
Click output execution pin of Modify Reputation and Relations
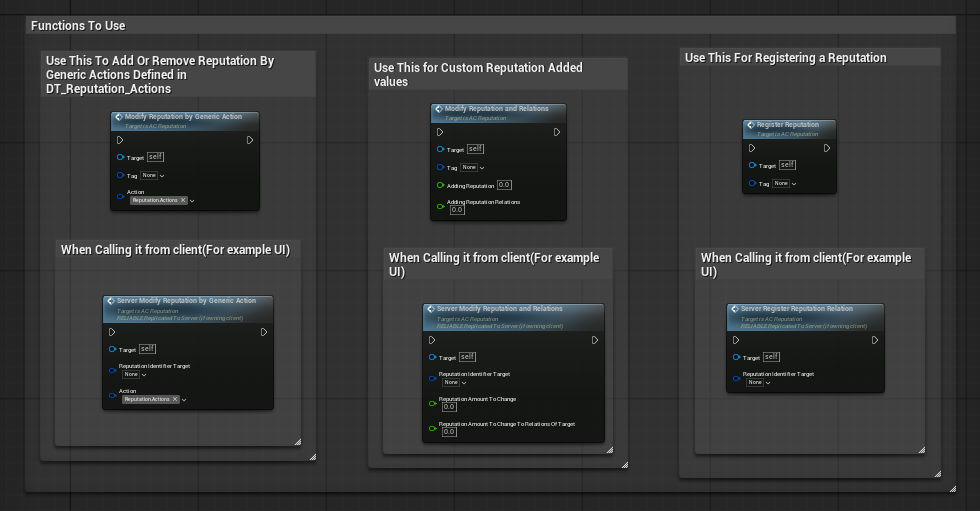[557, 131]
